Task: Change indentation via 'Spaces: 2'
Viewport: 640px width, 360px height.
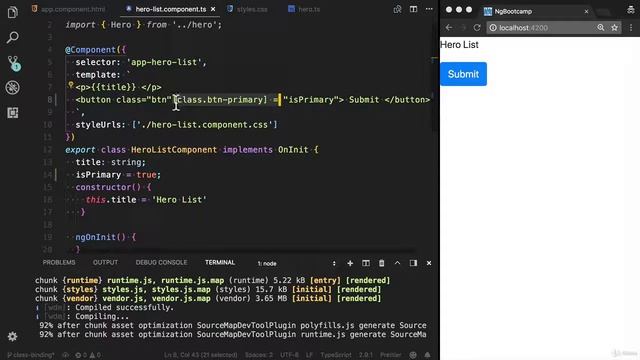Action: [259, 355]
